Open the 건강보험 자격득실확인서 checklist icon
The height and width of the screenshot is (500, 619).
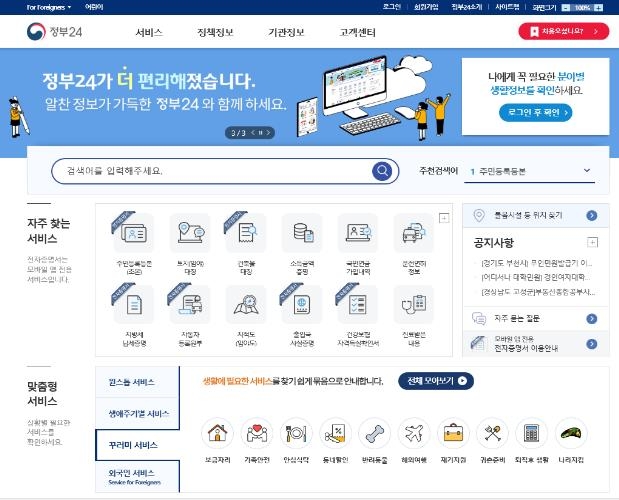pos(358,305)
